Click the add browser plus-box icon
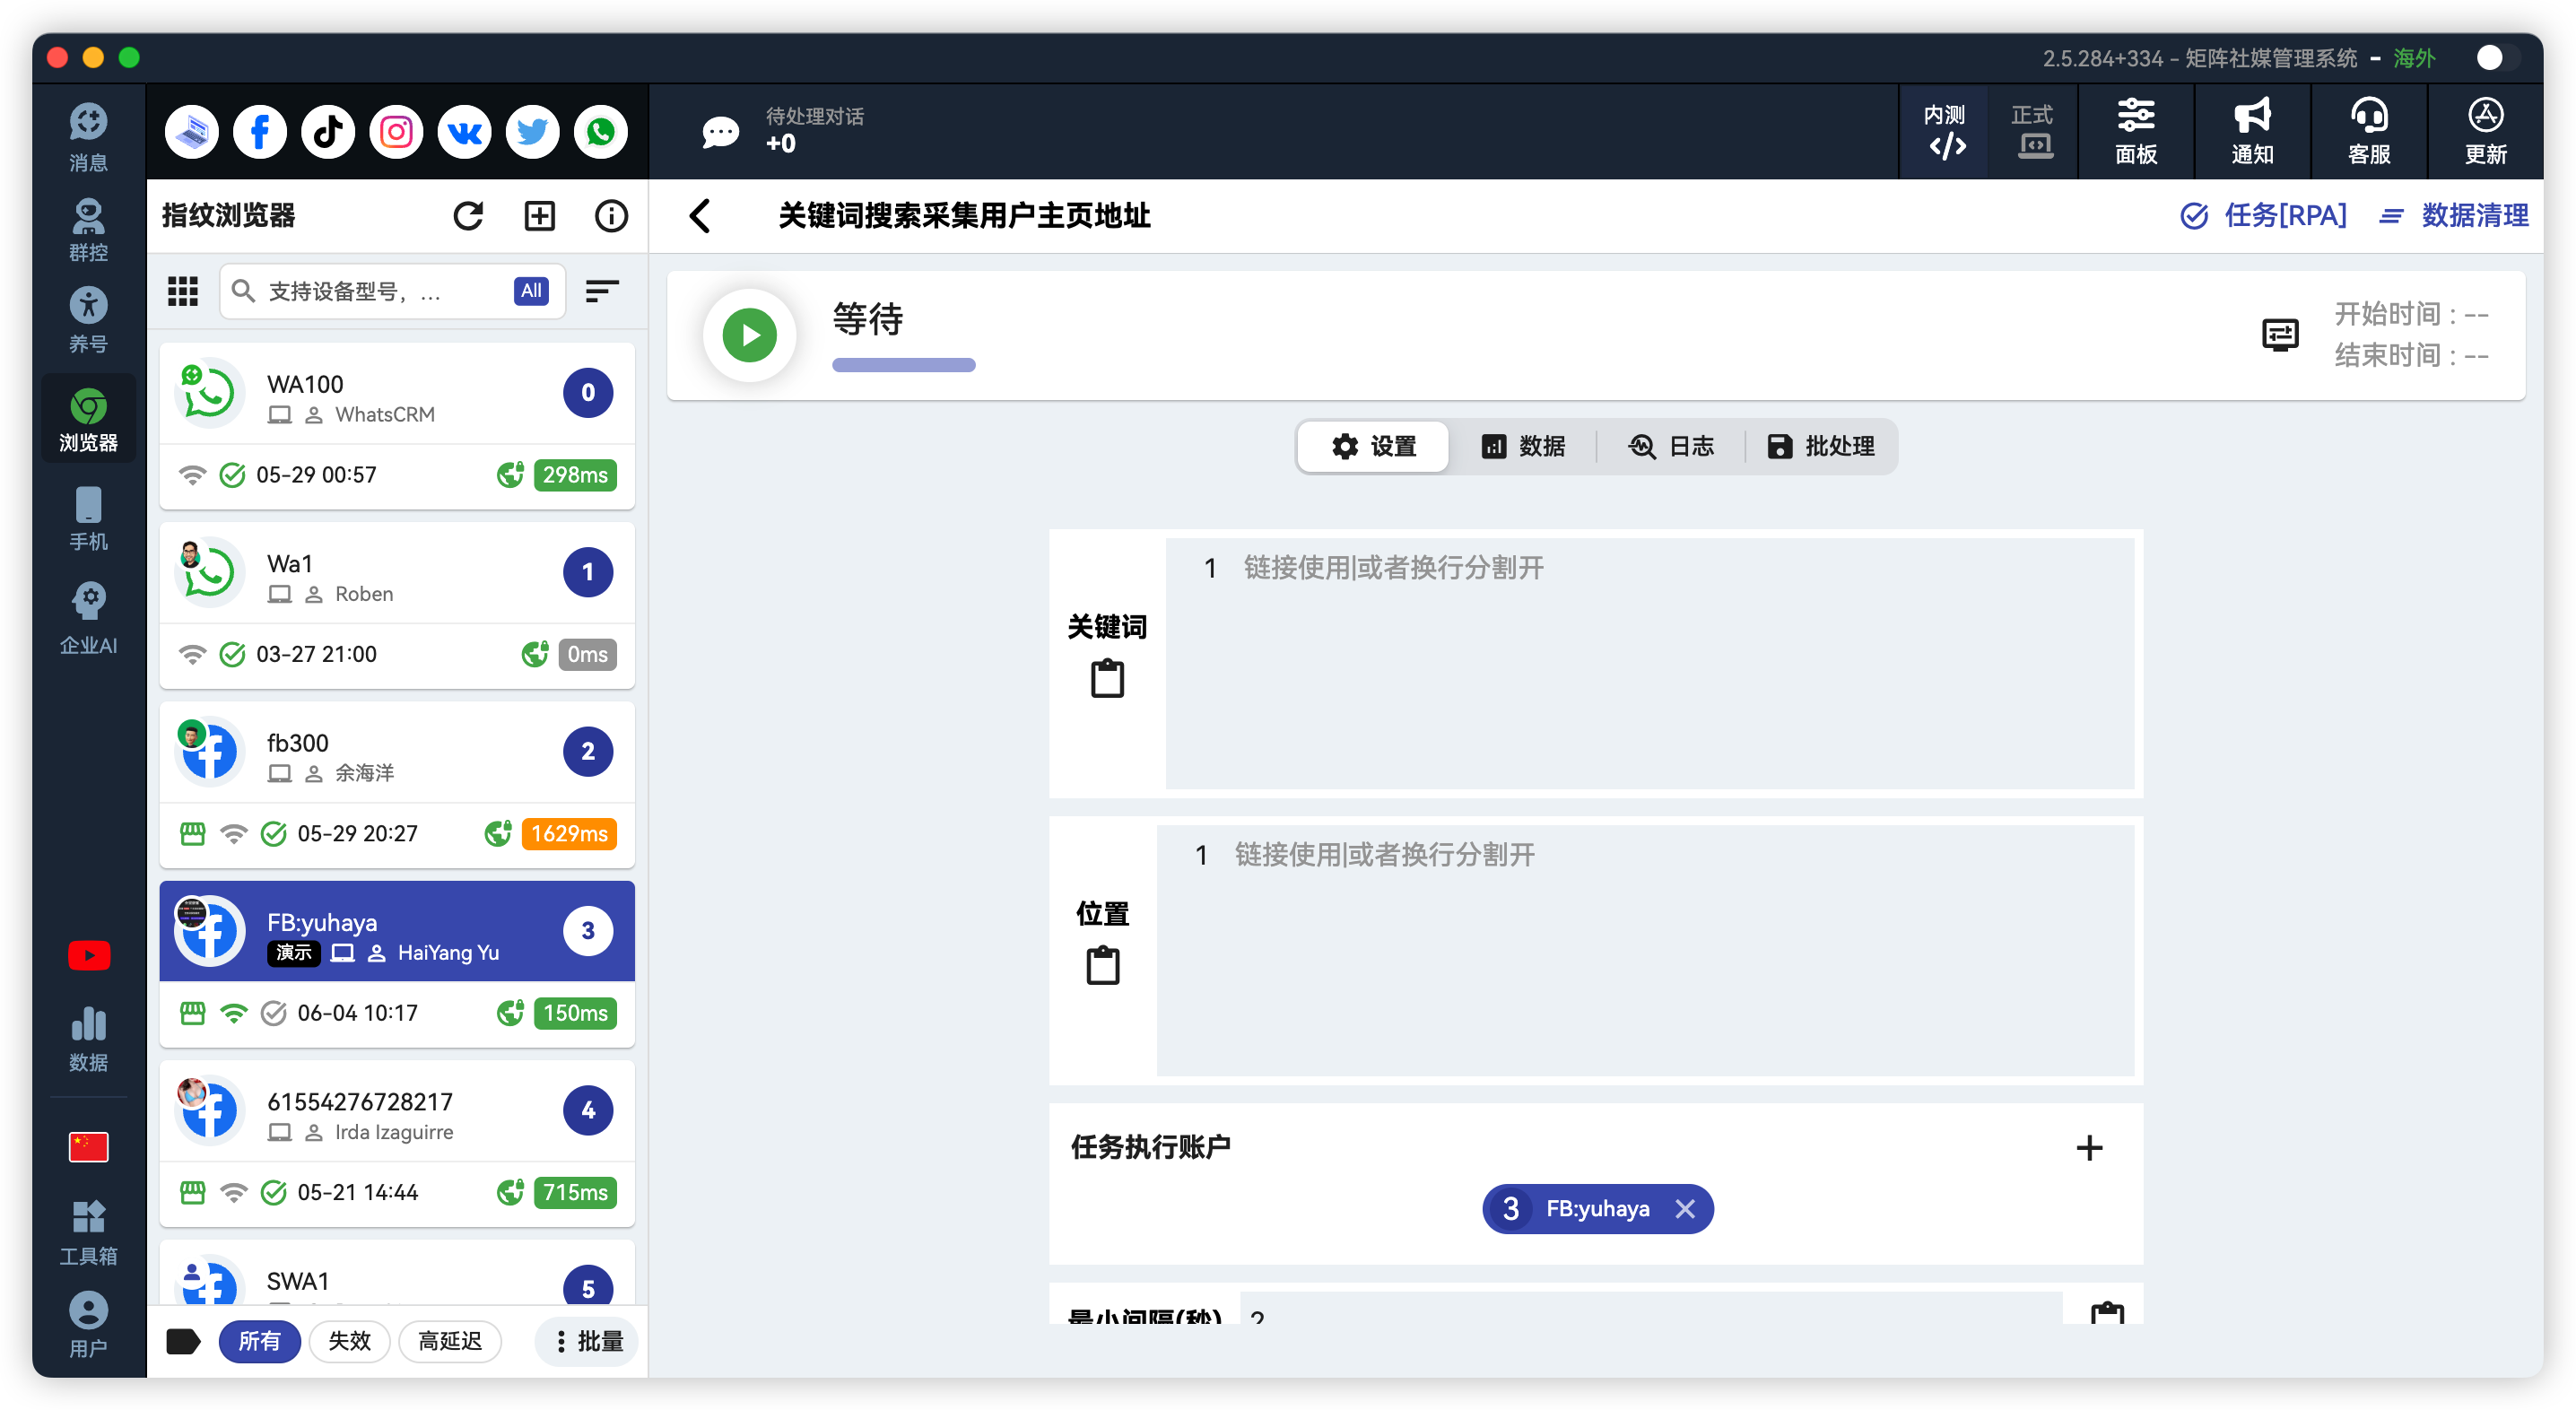Screen dimensions: 2576x1410 [540, 215]
